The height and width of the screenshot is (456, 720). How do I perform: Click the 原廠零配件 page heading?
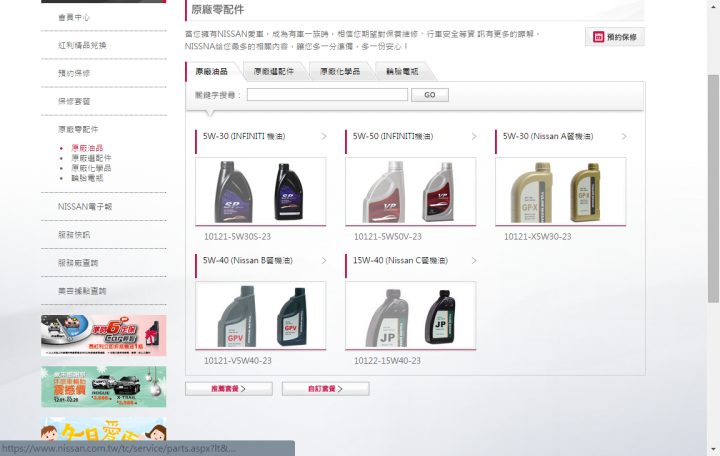pos(218,10)
